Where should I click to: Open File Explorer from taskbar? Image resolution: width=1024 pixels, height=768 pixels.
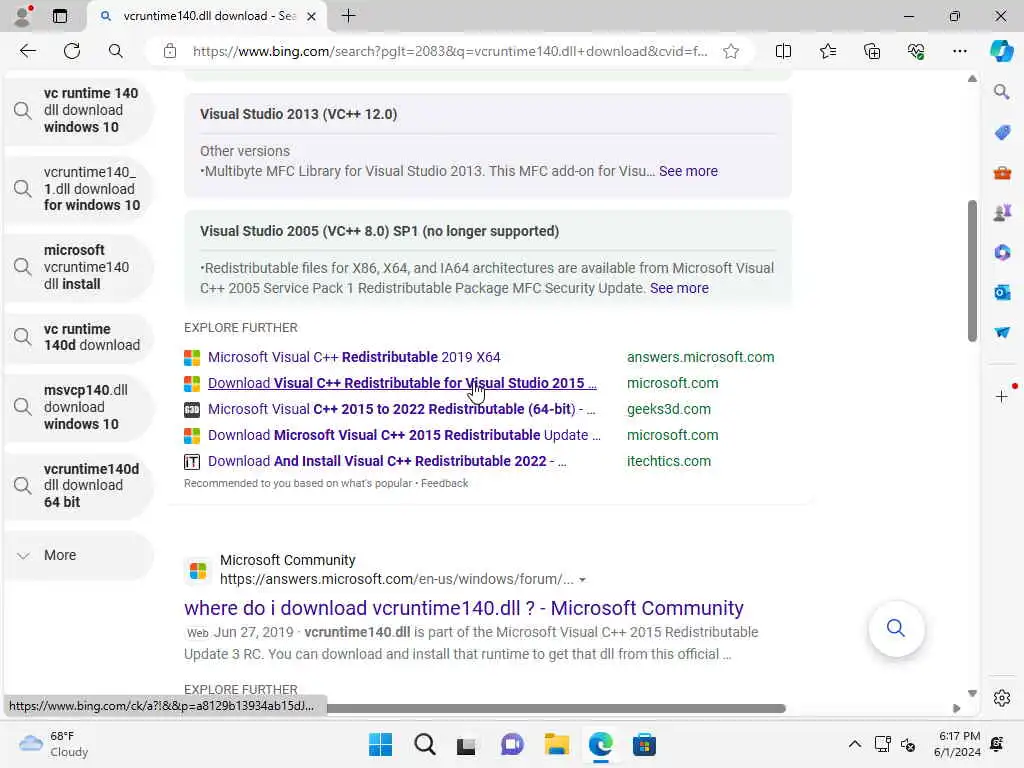pyautogui.click(x=556, y=744)
